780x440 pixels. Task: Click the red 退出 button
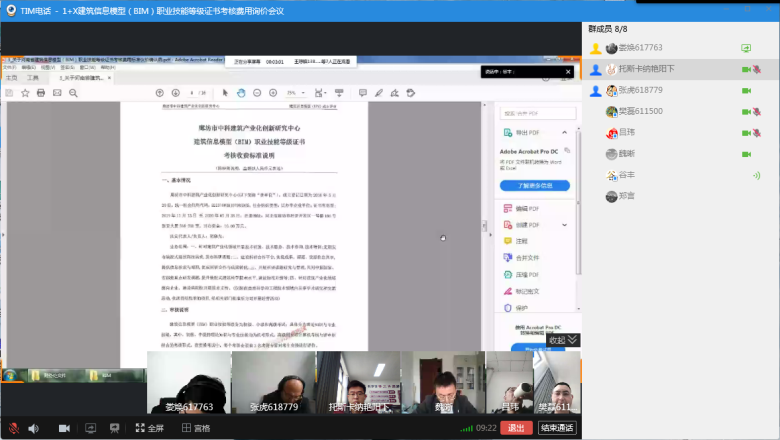(x=515, y=428)
